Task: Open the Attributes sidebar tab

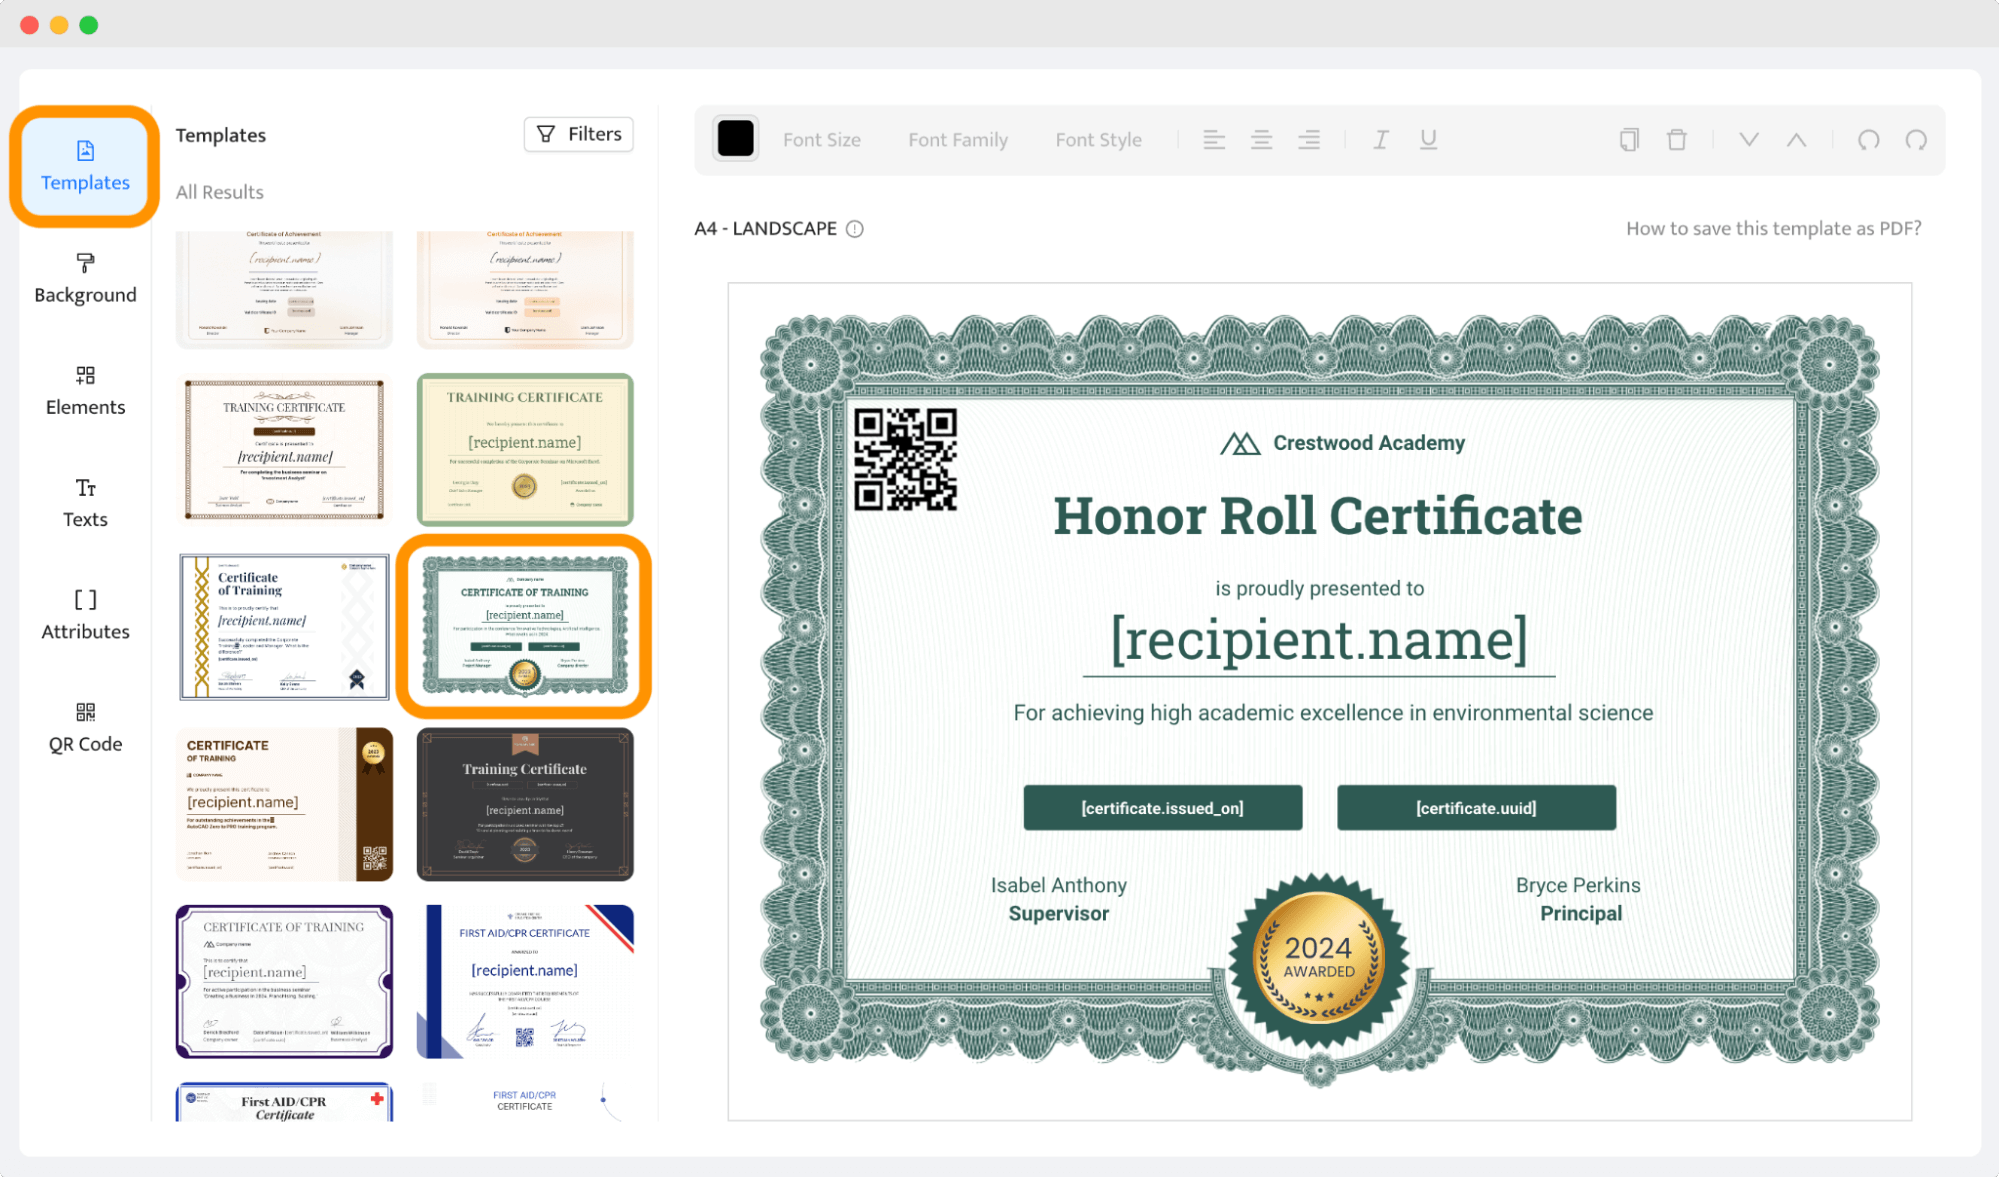Action: pos(85,615)
